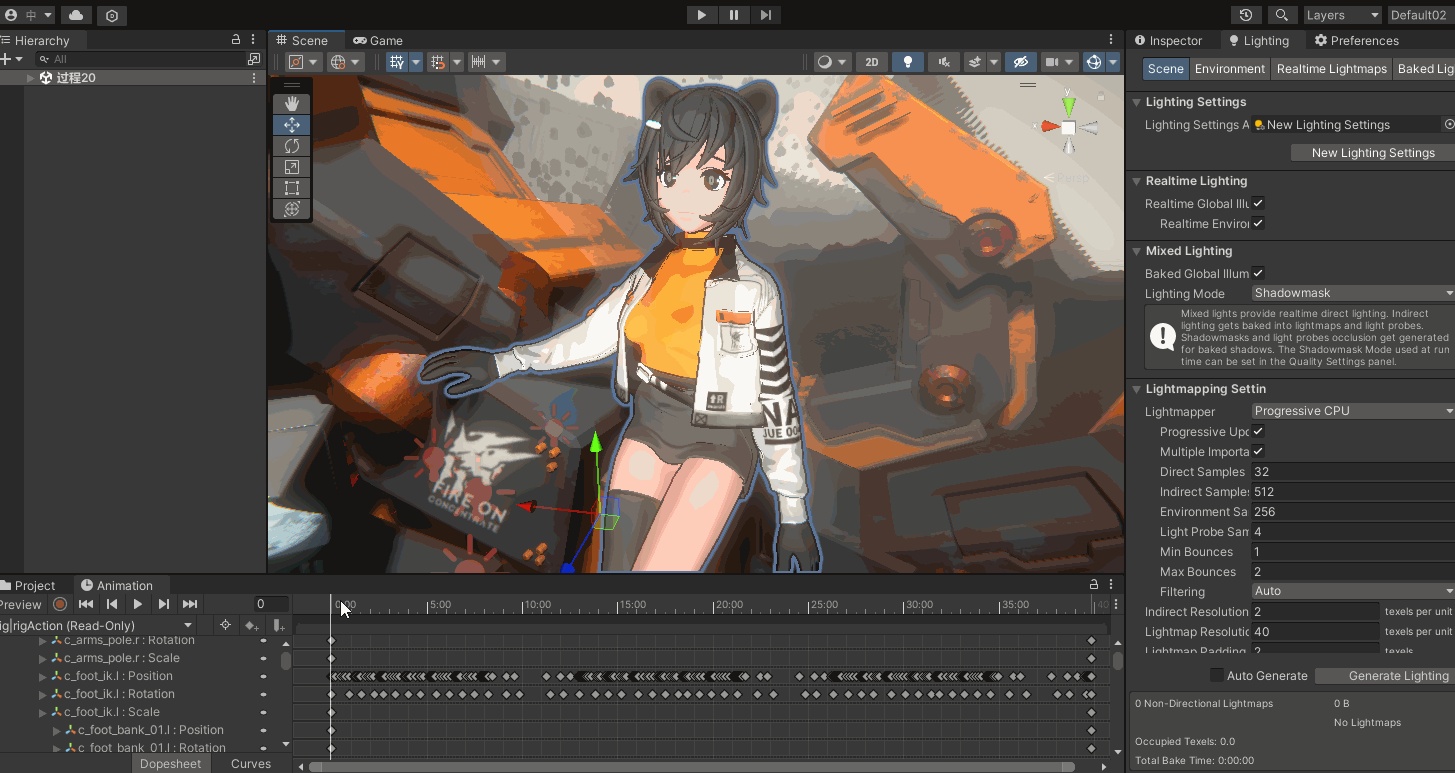Click the Hierarchy search-by-type icon

pos(254,59)
